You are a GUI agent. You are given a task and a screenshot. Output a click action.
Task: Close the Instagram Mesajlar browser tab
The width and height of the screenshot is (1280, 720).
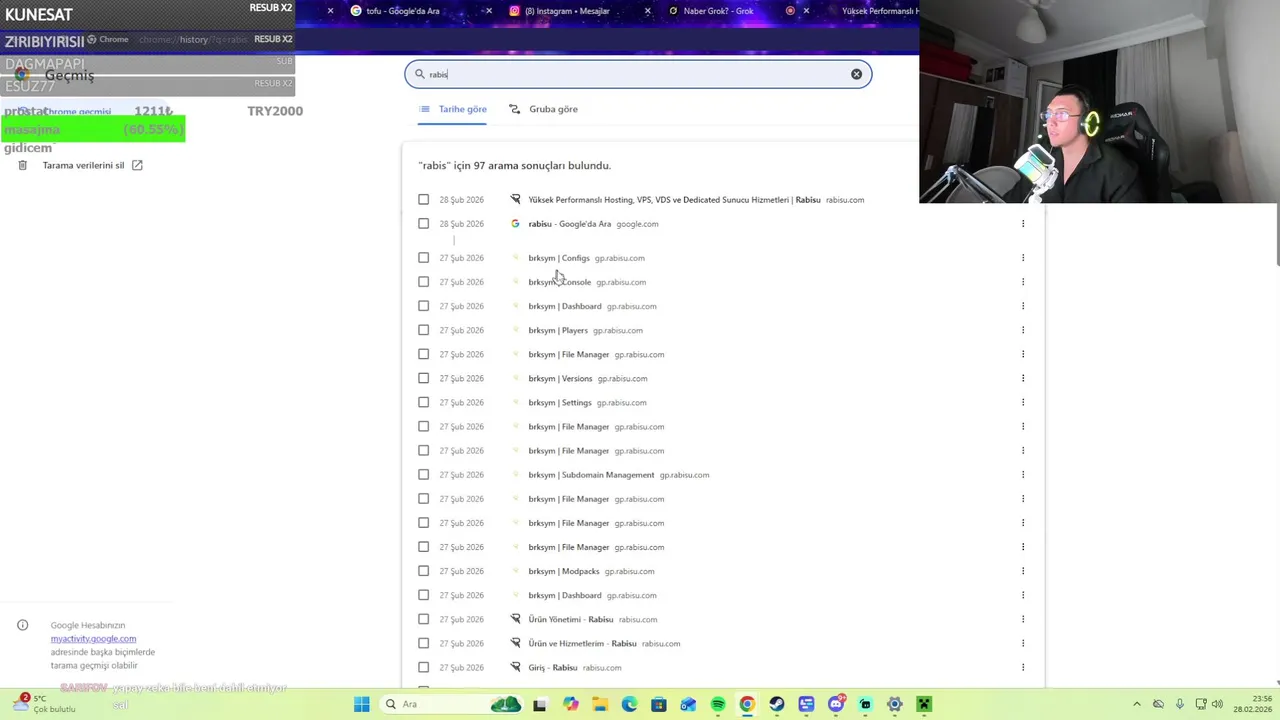(x=648, y=11)
